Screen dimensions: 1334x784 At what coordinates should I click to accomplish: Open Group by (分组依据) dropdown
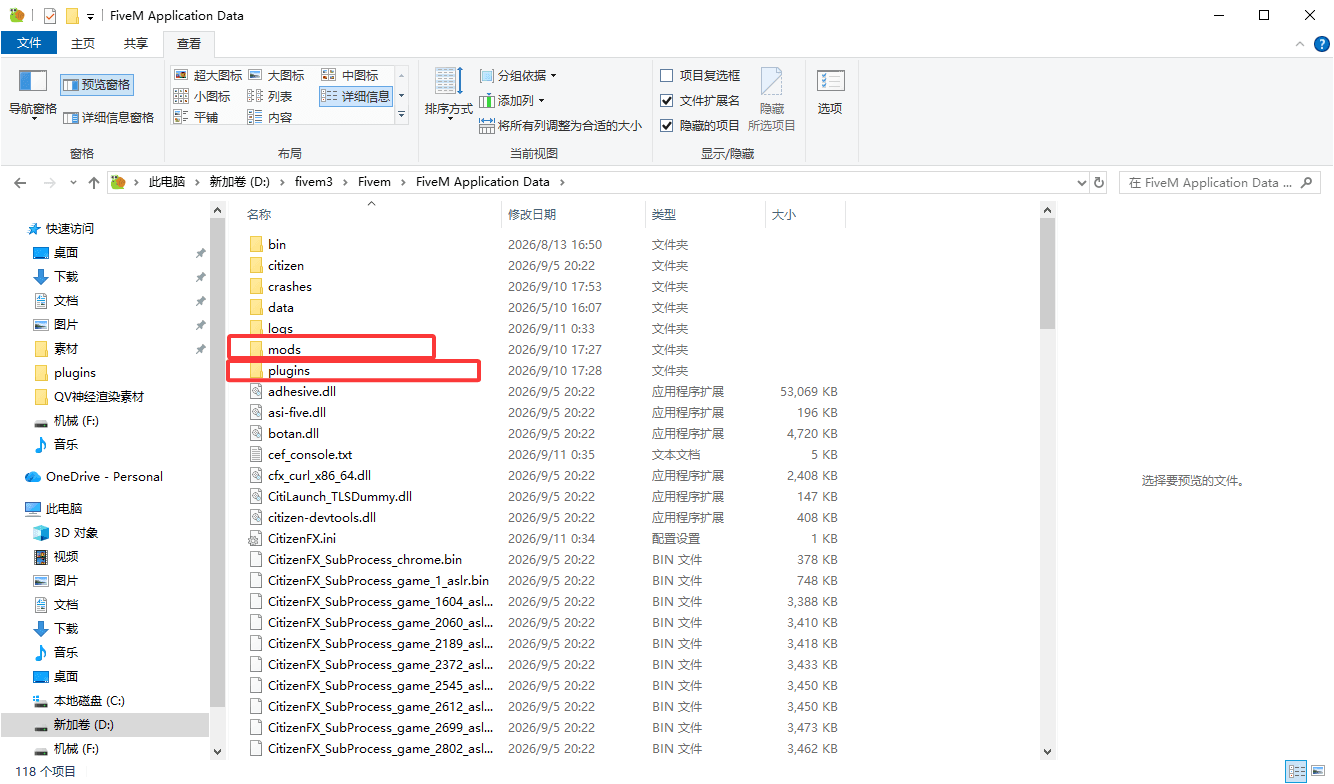pyautogui.click(x=518, y=75)
